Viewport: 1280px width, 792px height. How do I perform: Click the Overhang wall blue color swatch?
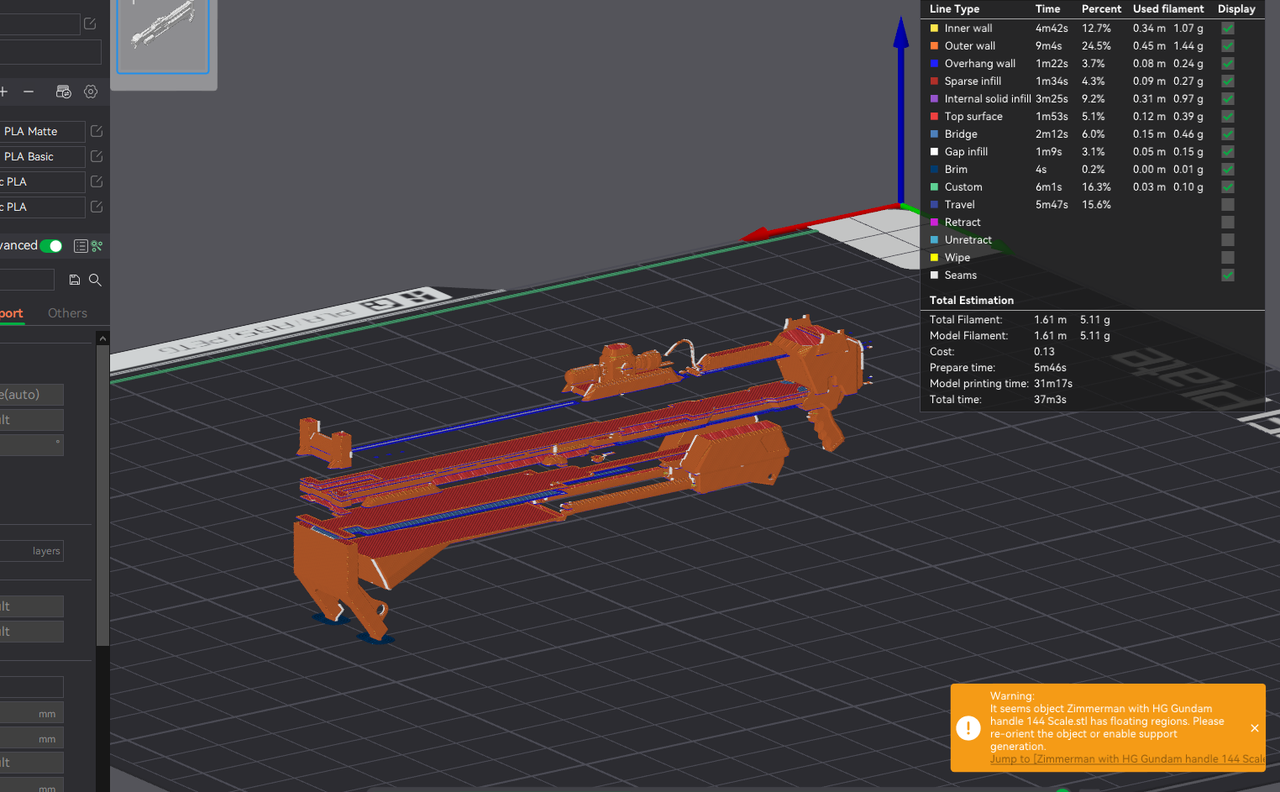(934, 63)
